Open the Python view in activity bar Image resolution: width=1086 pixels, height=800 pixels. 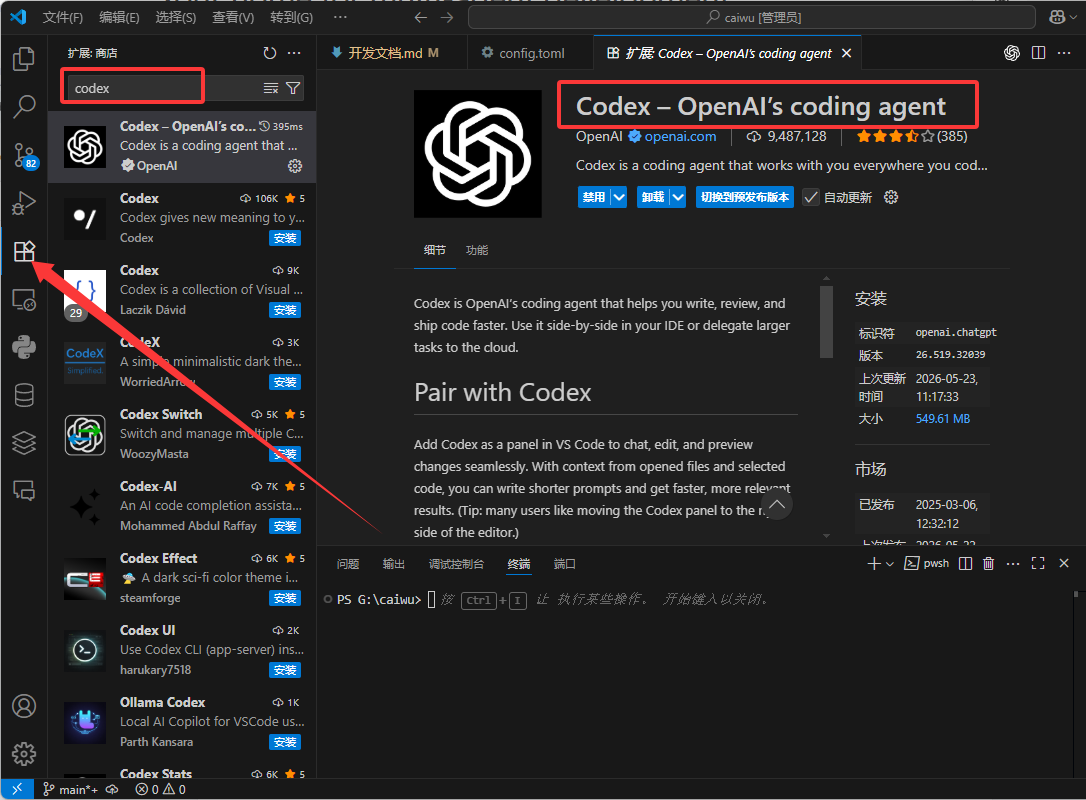pos(24,347)
